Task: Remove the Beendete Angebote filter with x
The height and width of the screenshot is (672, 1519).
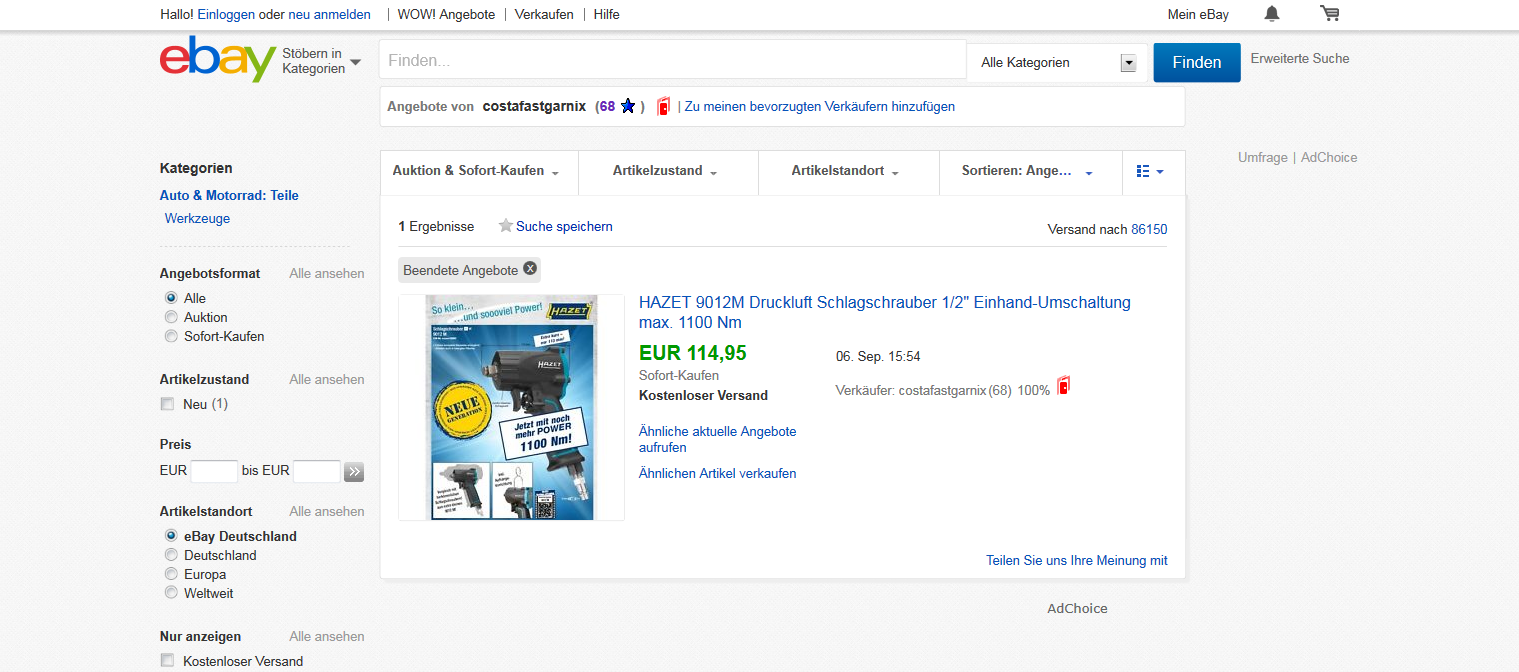Action: [x=530, y=269]
